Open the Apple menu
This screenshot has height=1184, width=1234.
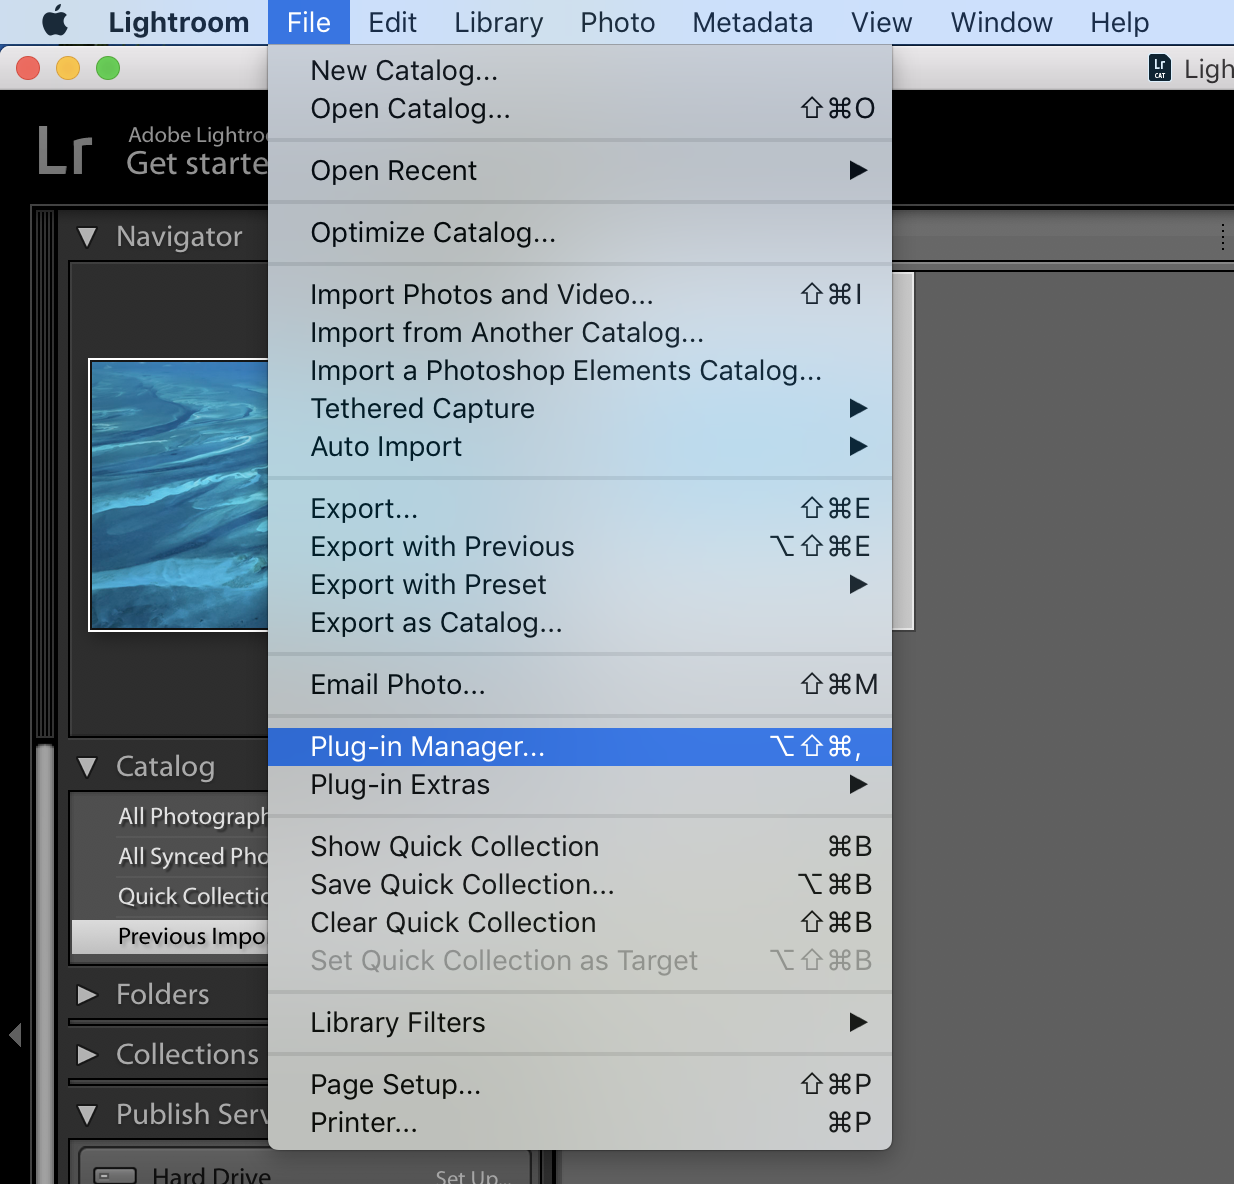pos(55,21)
